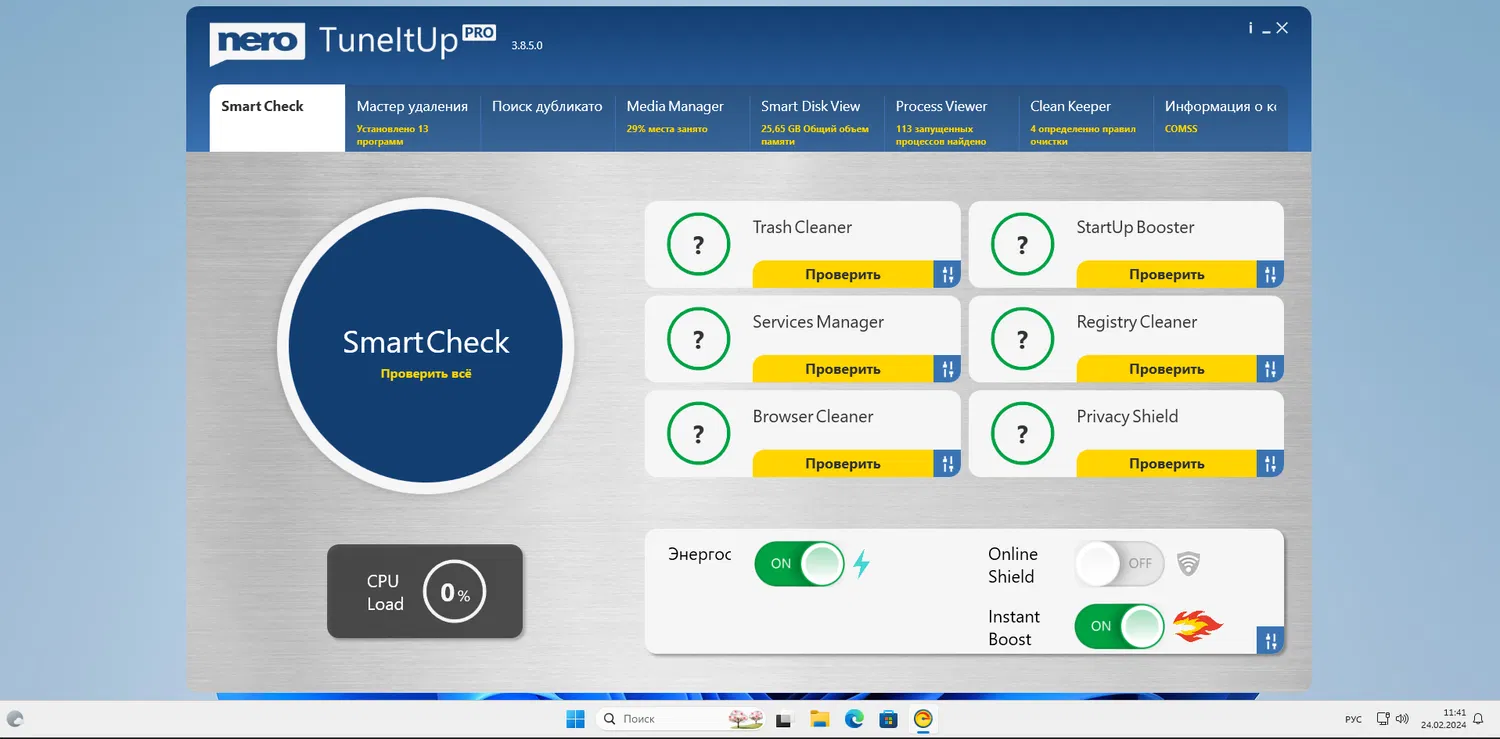Click the lightning bolt energy-saving icon
Image resolution: width=1500 pixels, height=739 pixels.
[x=861, y=564]
